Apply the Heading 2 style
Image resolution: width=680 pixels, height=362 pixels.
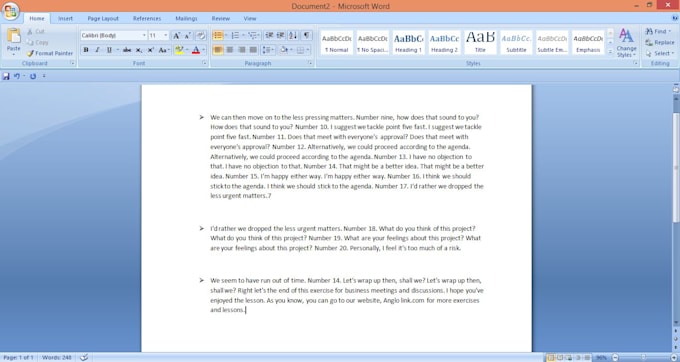pos(444,42)
